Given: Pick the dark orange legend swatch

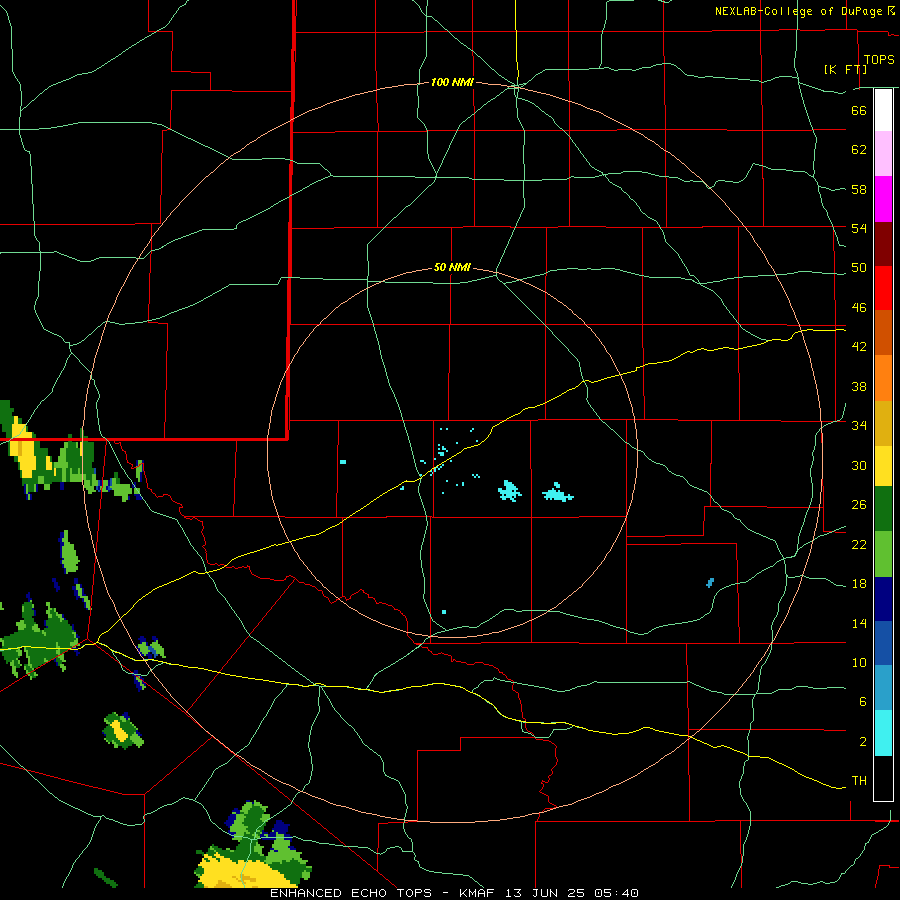Looking at the screenshot, I should coord(883,332).
